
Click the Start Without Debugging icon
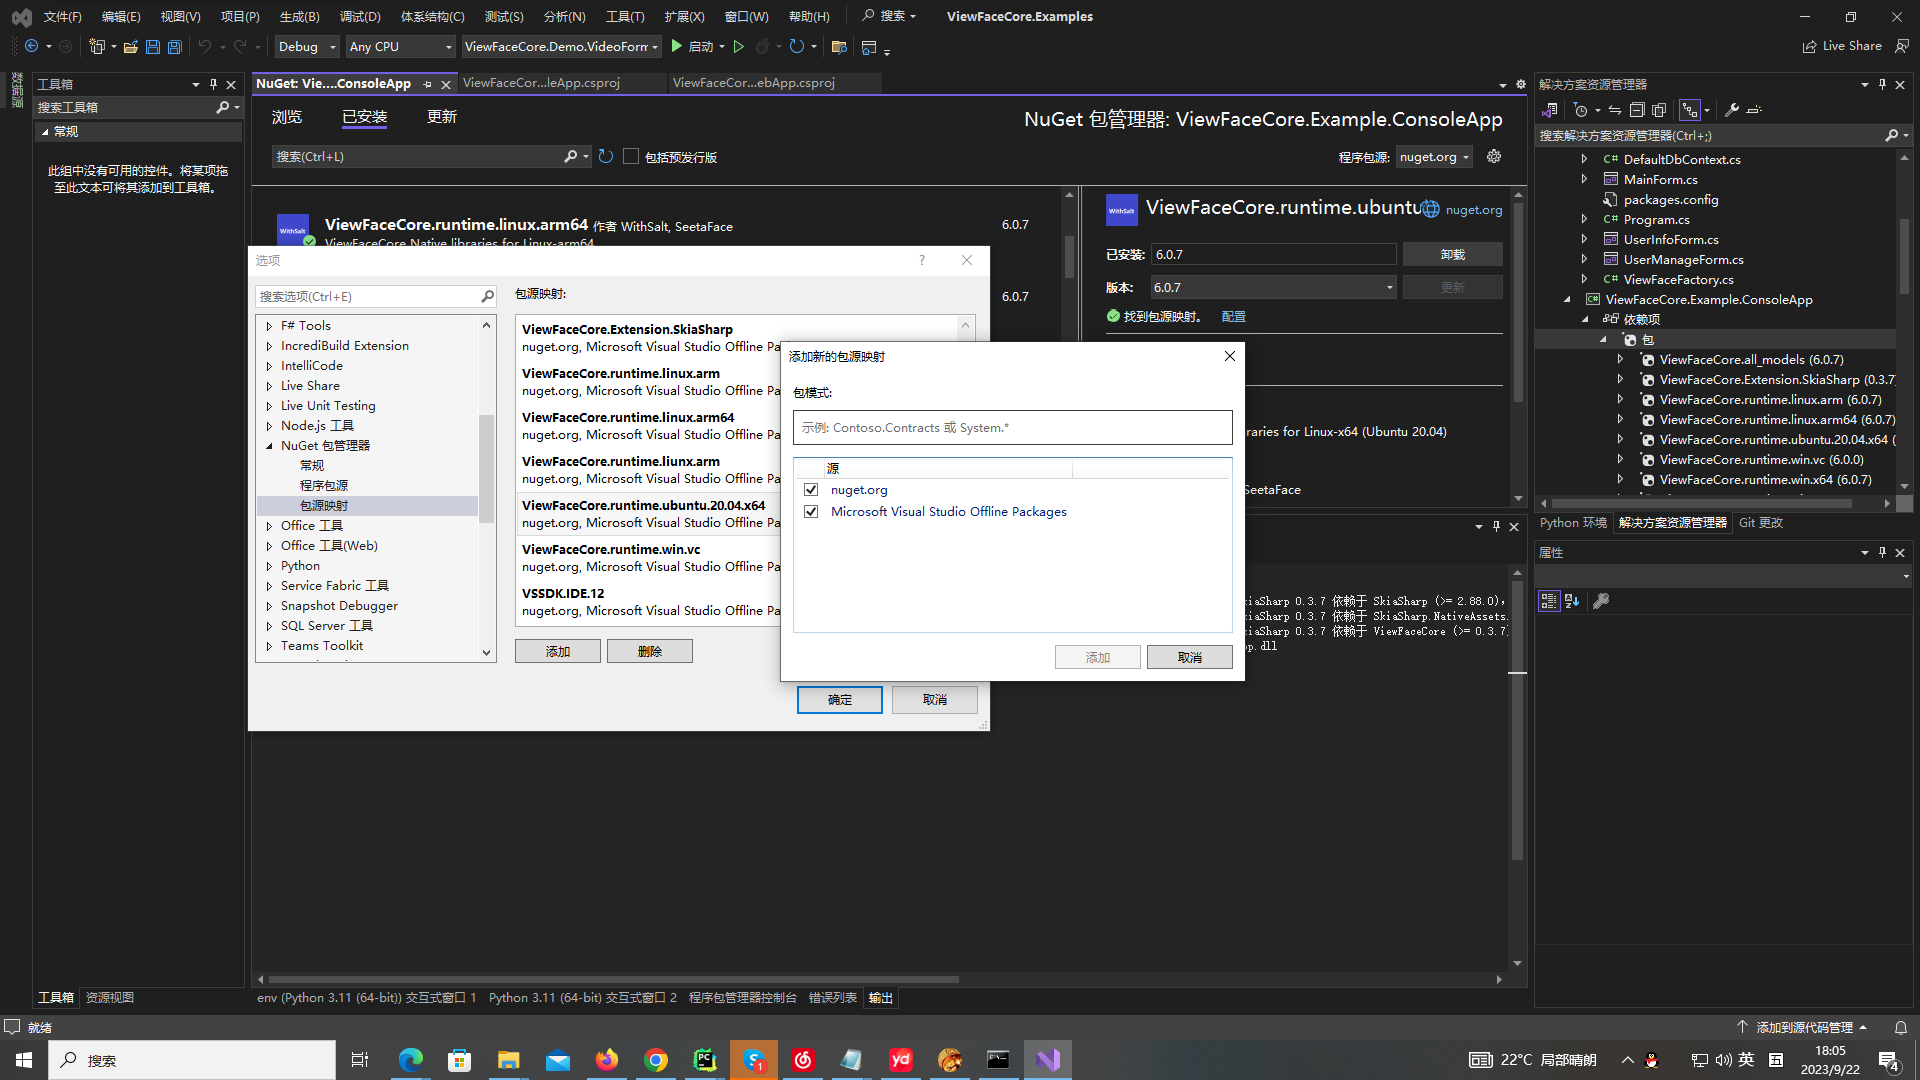click(739, 47)
